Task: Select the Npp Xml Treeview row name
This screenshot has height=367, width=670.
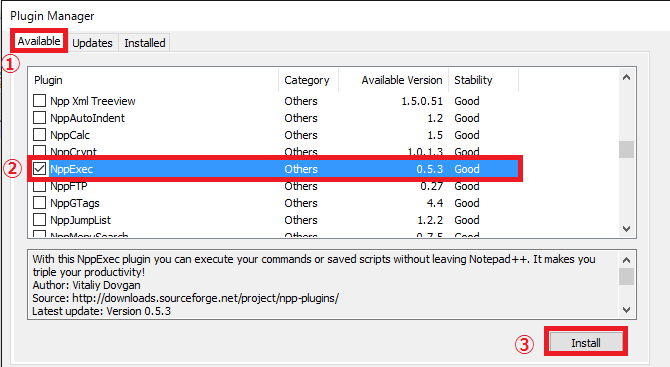Action: 93,101
